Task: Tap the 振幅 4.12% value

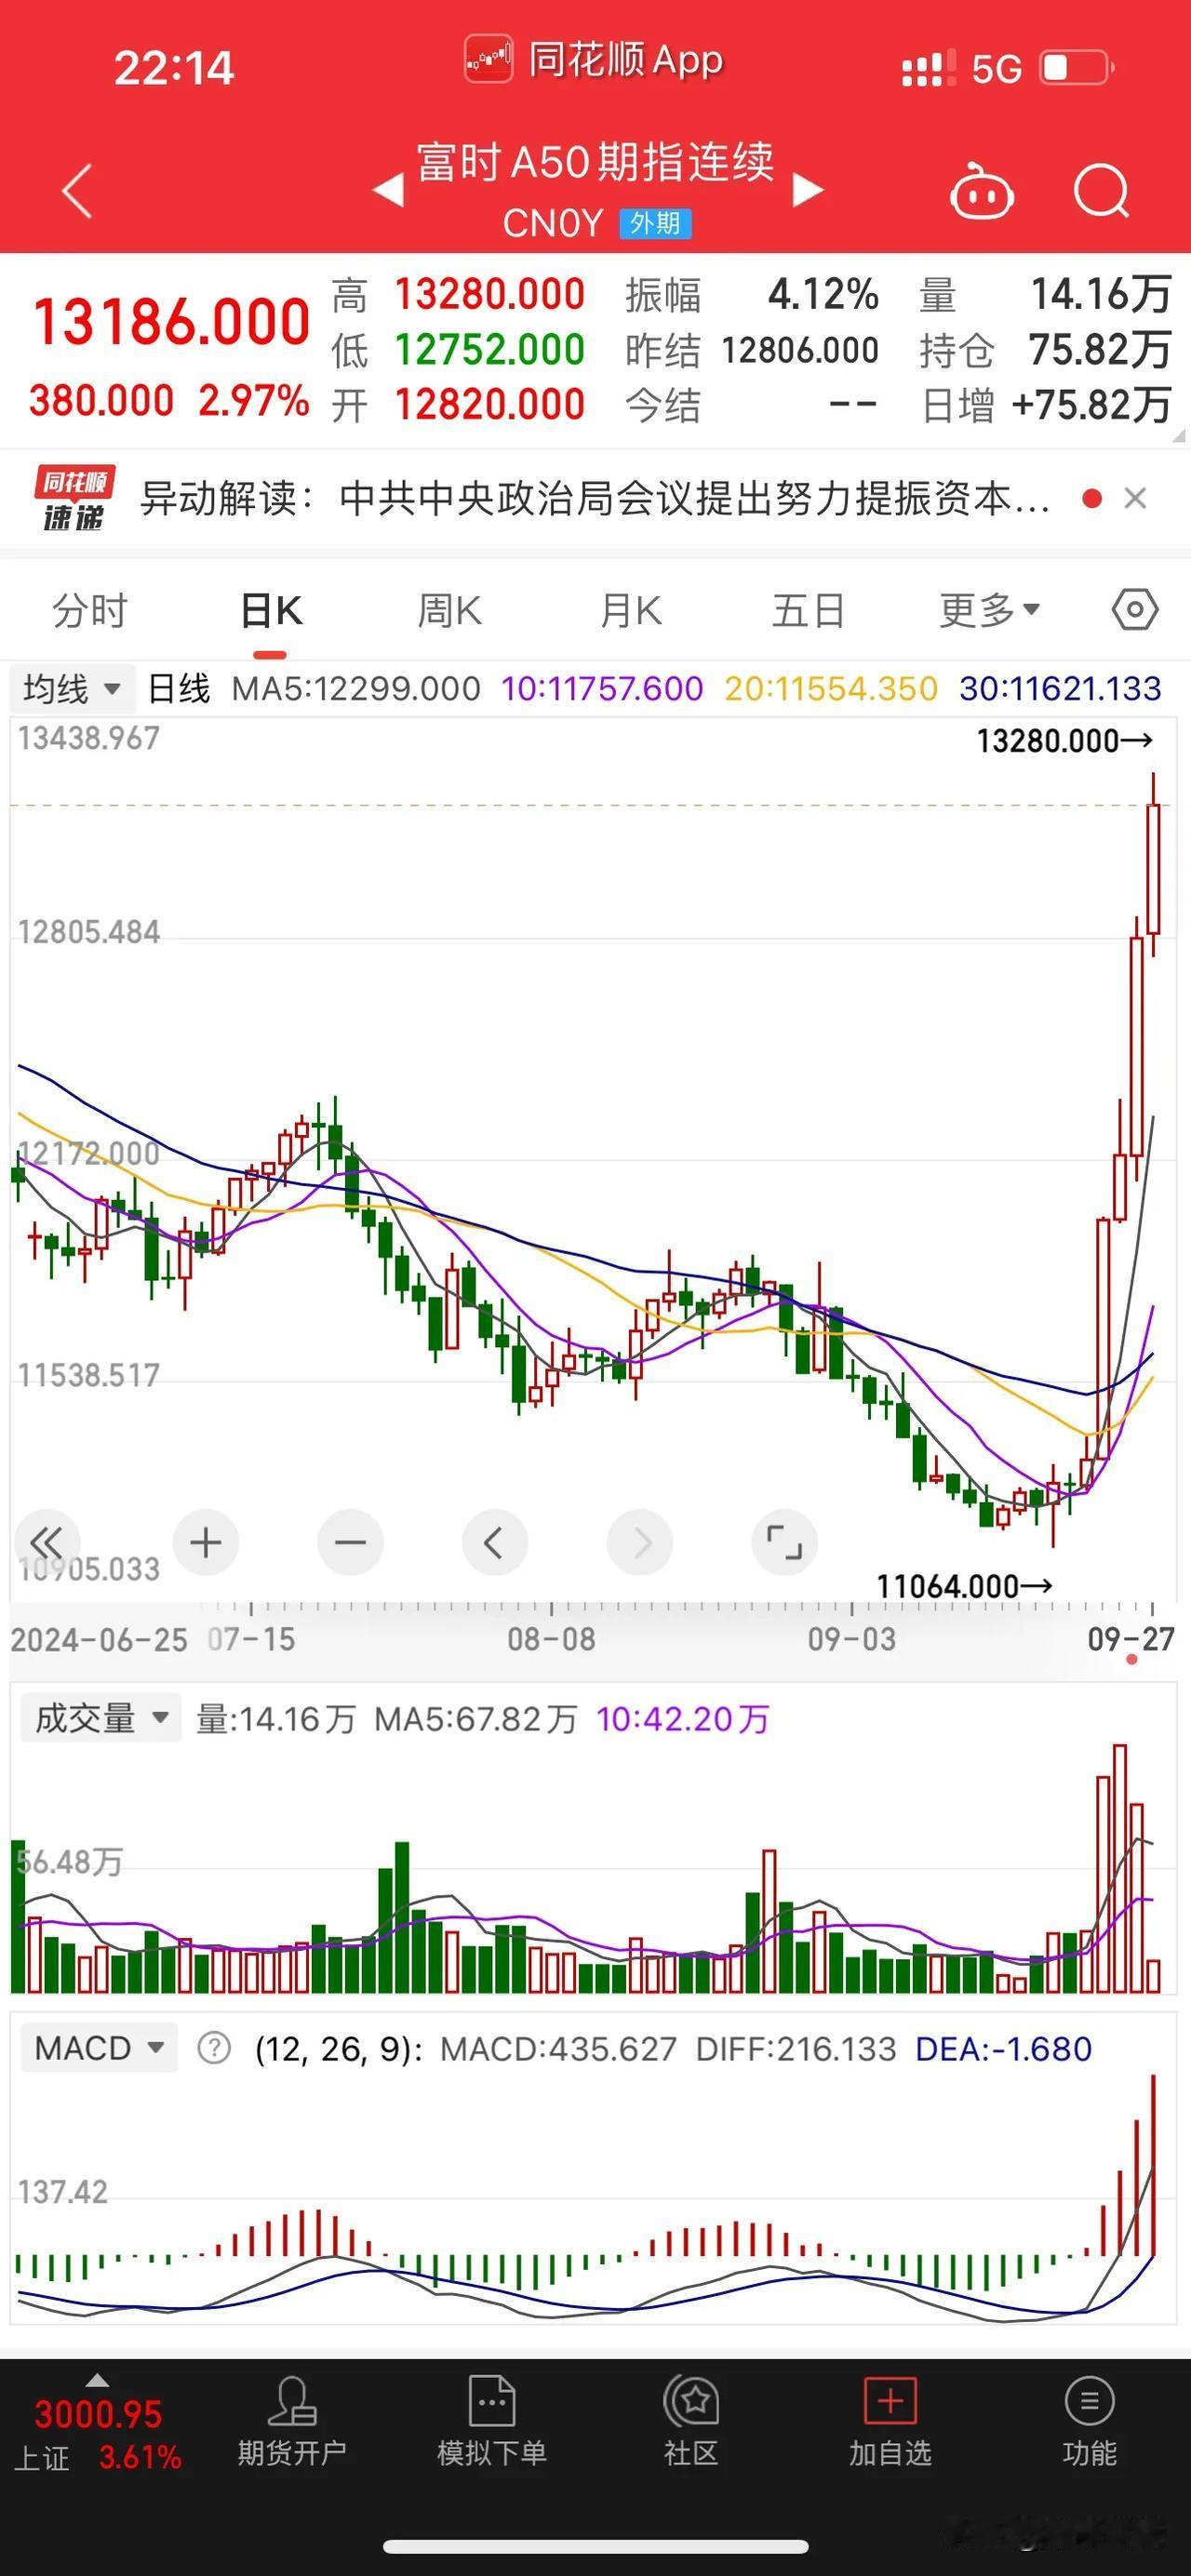Action: 823,294
